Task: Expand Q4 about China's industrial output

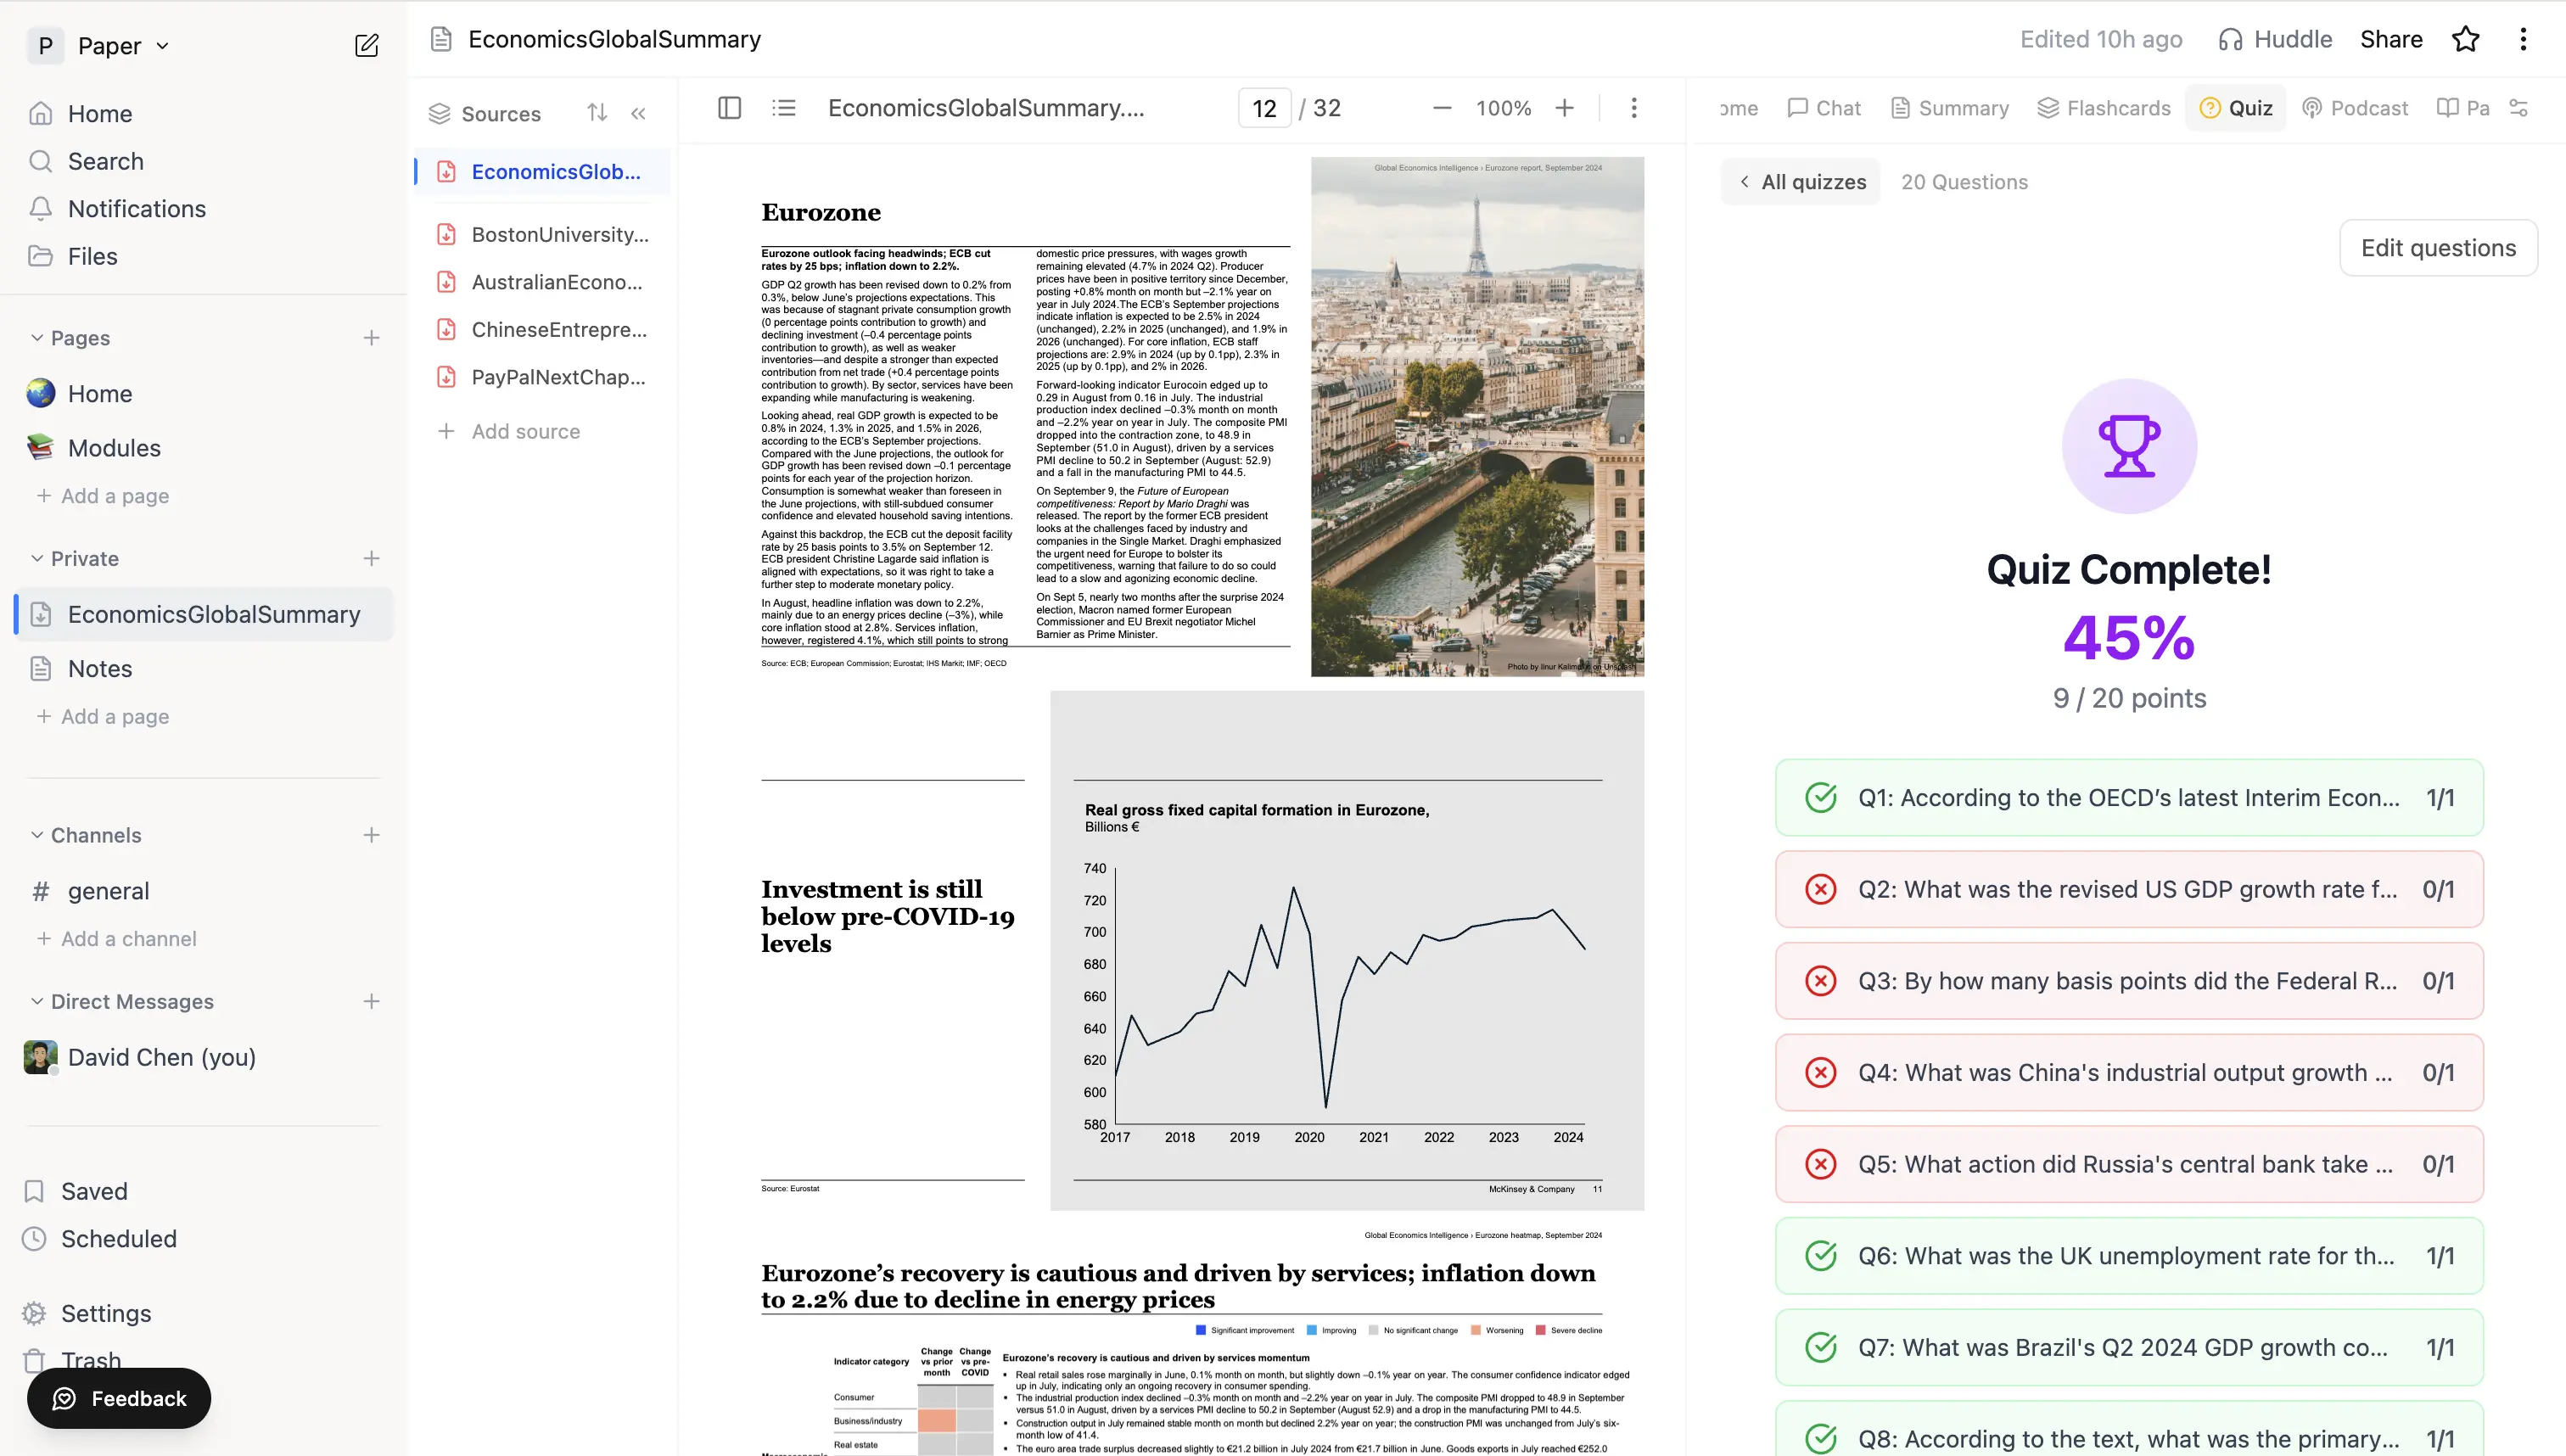Action: tap(2129, 1072)
